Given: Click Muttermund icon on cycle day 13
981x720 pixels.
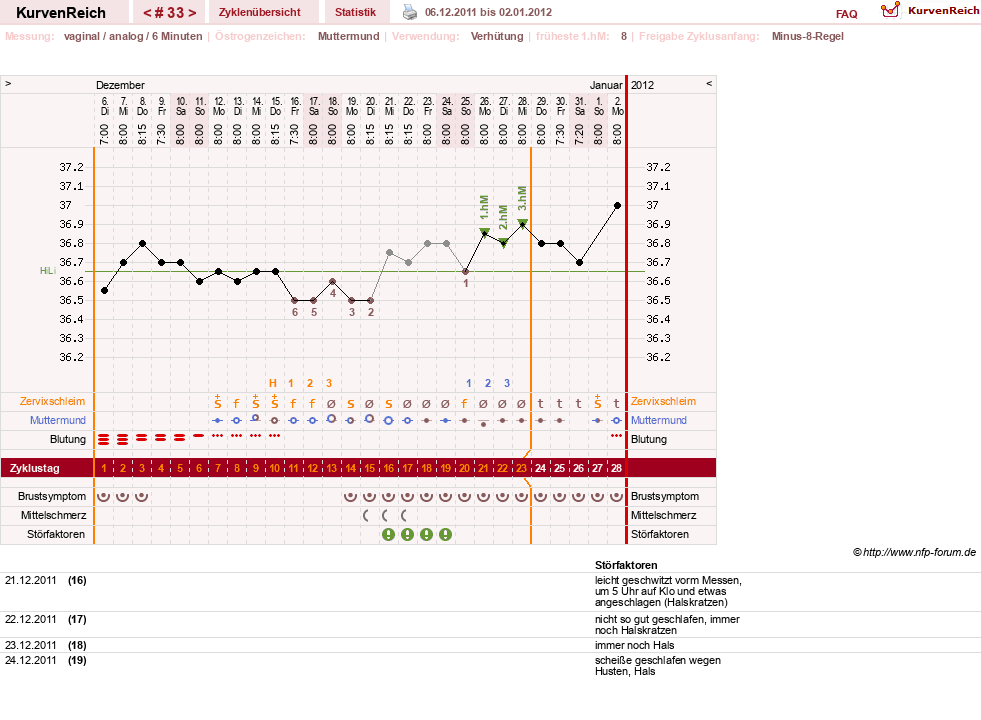Looking at the screenshot, I should point(332,419).
